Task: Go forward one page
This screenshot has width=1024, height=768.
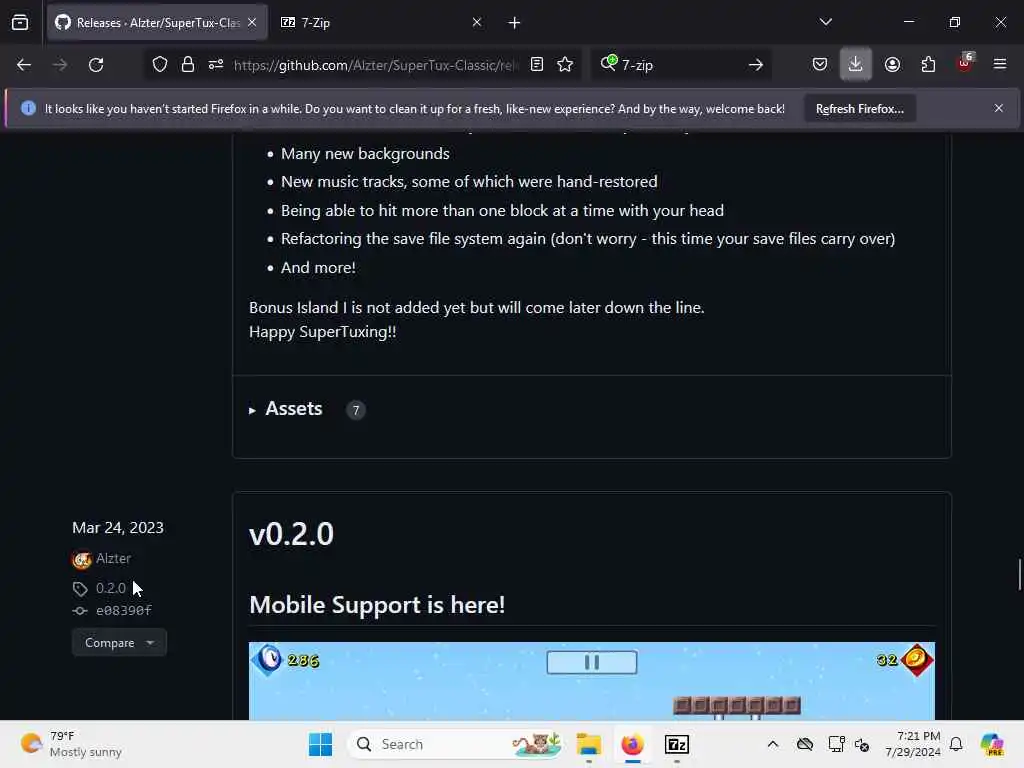Action: 59,65
